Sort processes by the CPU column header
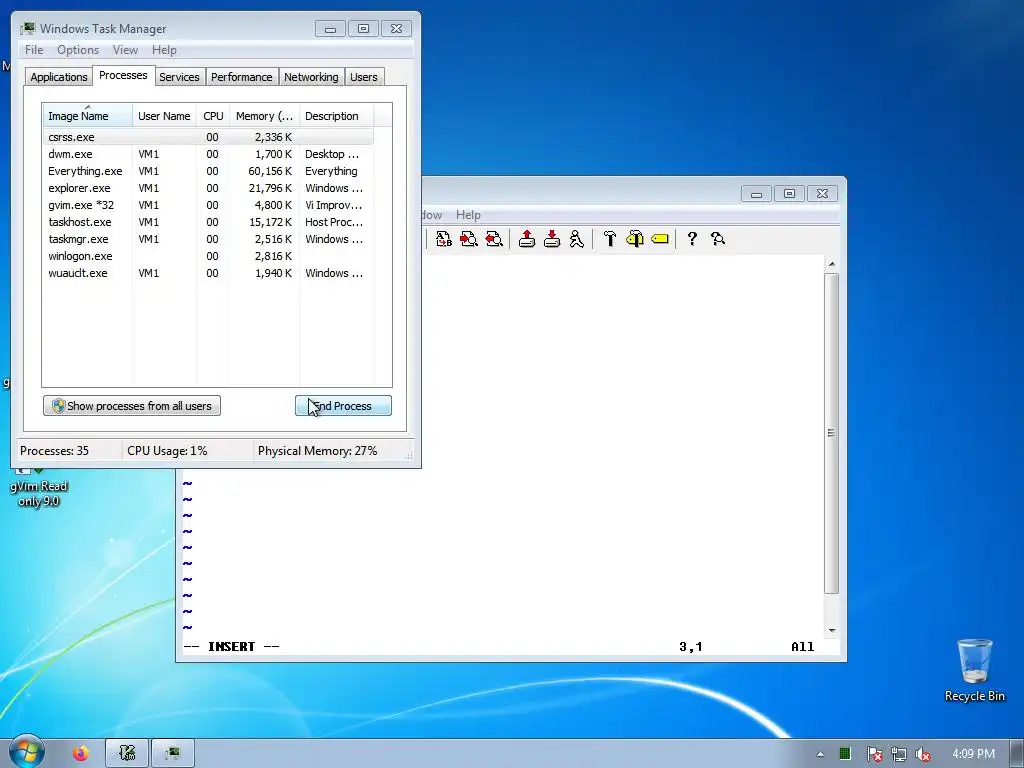 [x=213, y=116]
